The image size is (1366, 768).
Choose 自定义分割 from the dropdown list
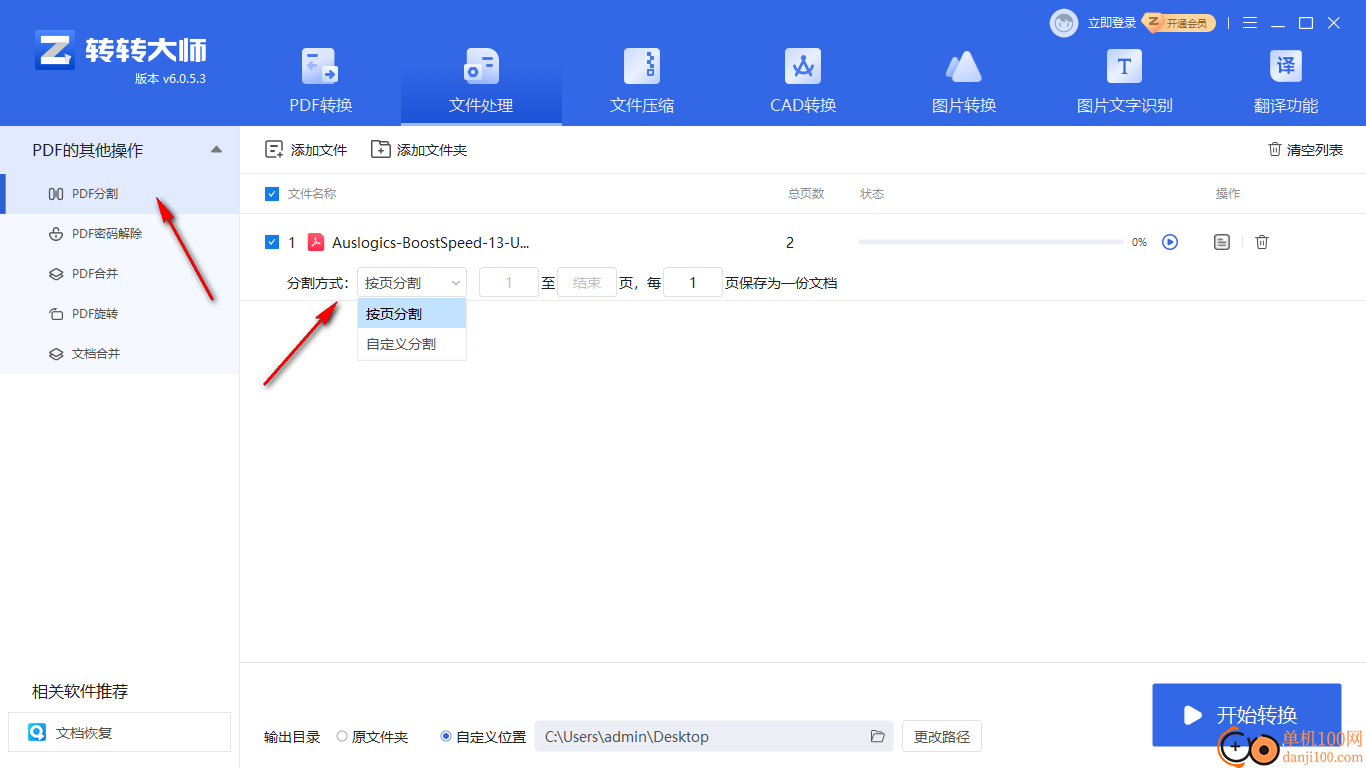[412, 344]
